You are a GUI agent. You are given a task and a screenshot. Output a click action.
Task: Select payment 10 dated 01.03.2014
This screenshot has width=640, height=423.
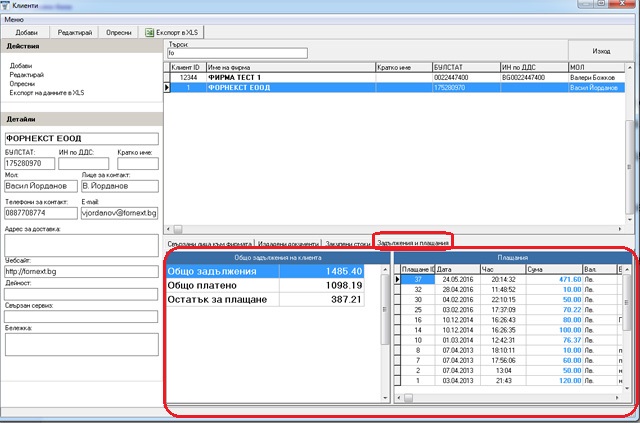(x=510, y=340)
